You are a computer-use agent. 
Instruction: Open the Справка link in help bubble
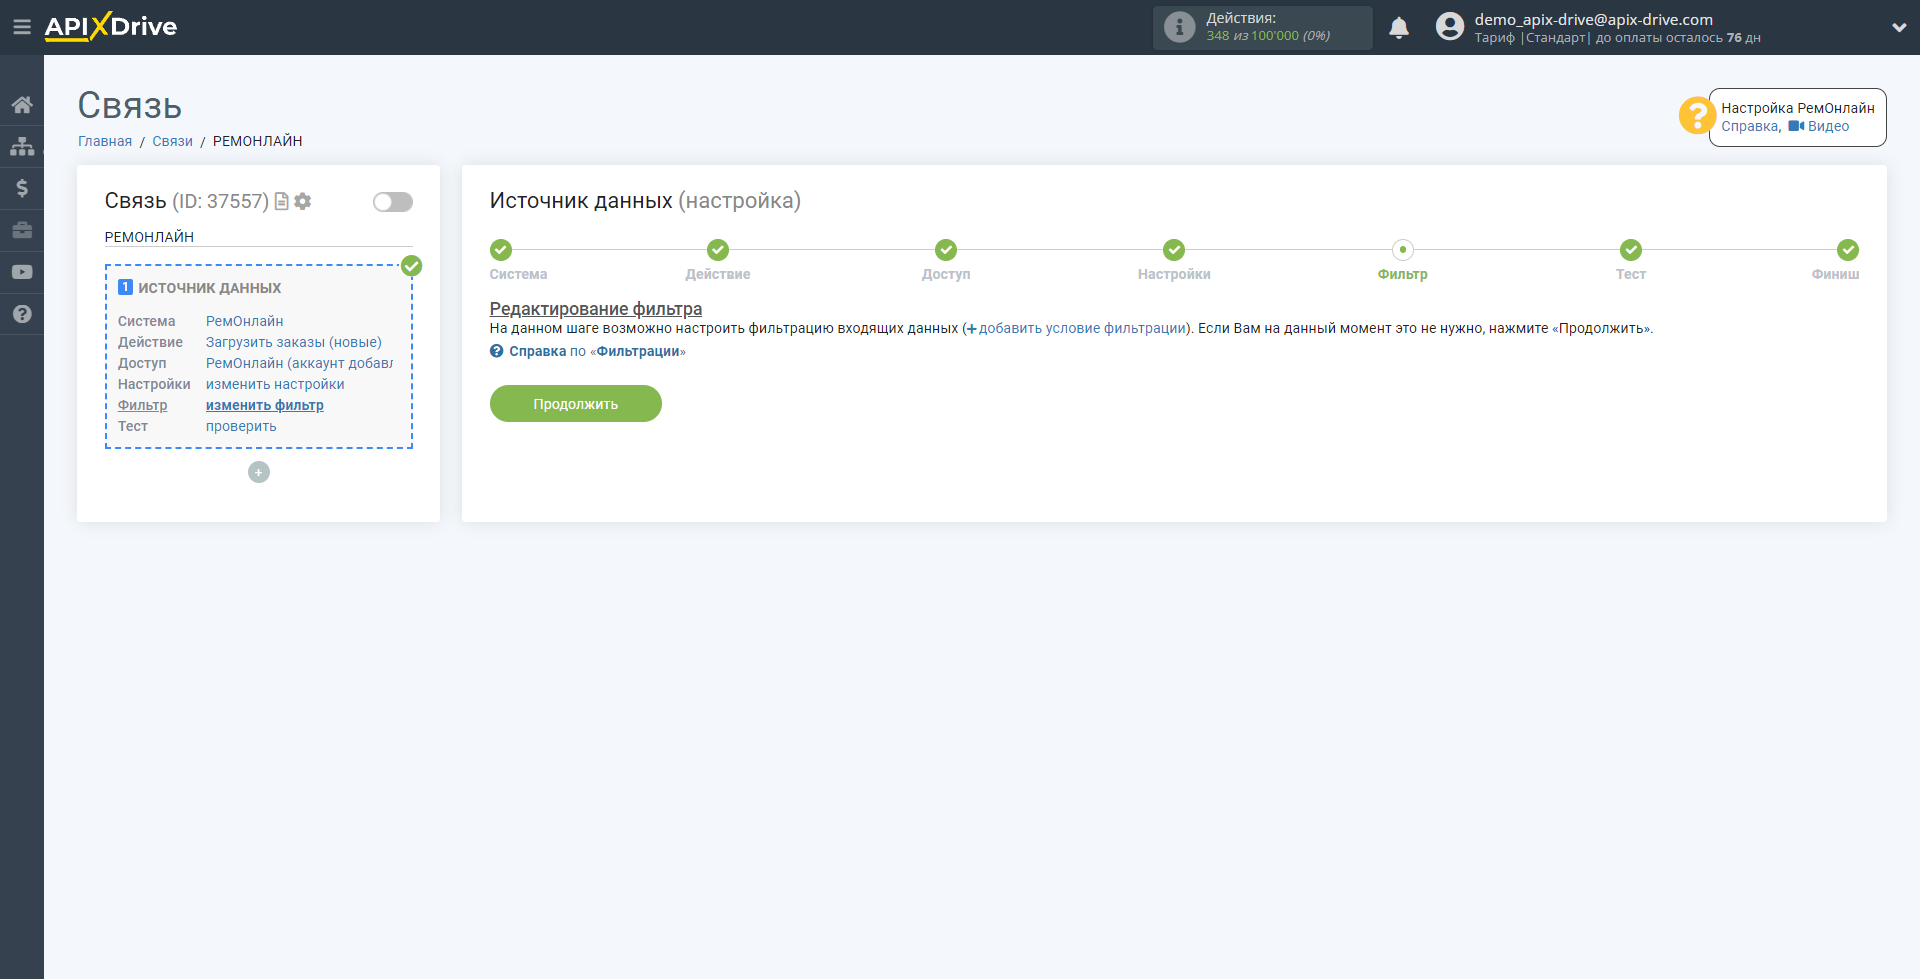(x=1750, y=126)
